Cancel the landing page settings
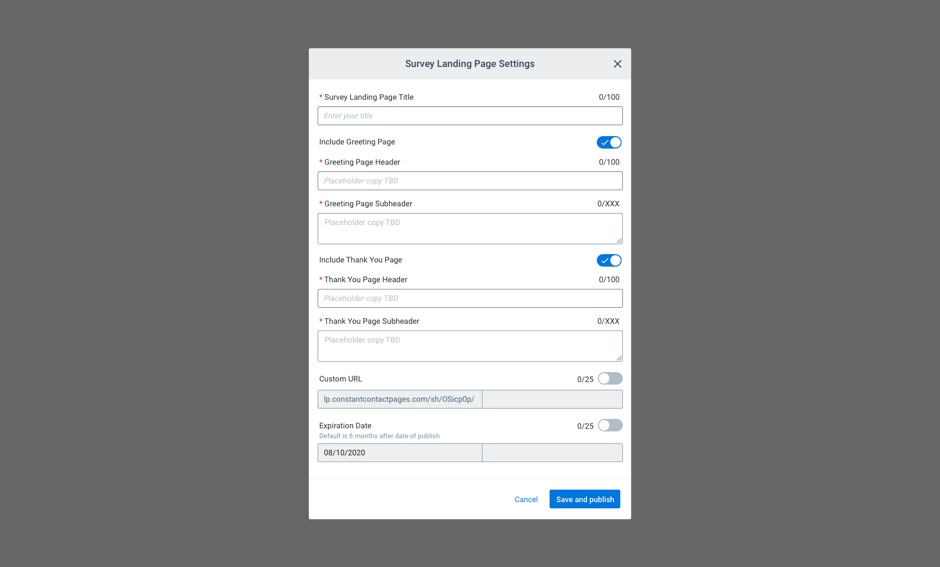Screen dimensions: 940x567 tap(526, 499)
